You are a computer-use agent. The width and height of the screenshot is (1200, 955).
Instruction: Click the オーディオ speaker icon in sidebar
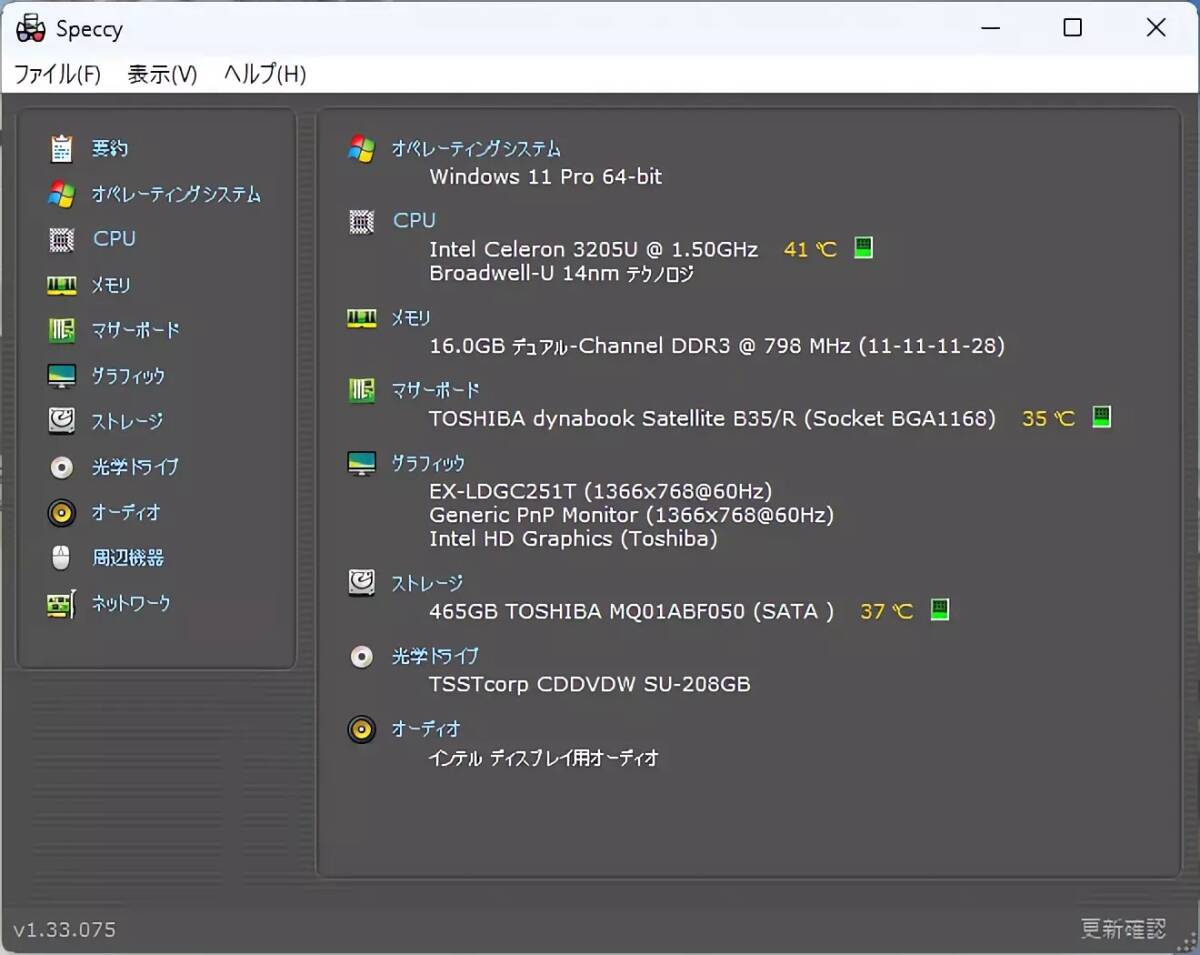coord(62,513)
